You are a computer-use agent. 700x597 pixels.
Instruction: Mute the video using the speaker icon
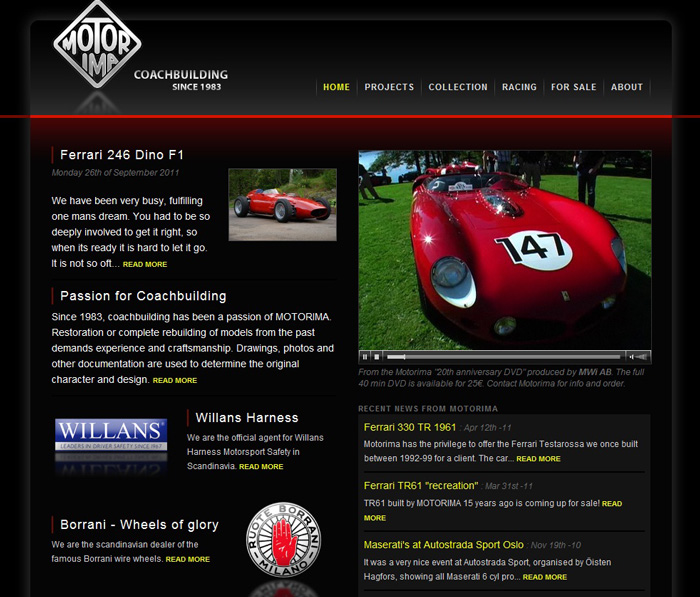tap(631, 357)
